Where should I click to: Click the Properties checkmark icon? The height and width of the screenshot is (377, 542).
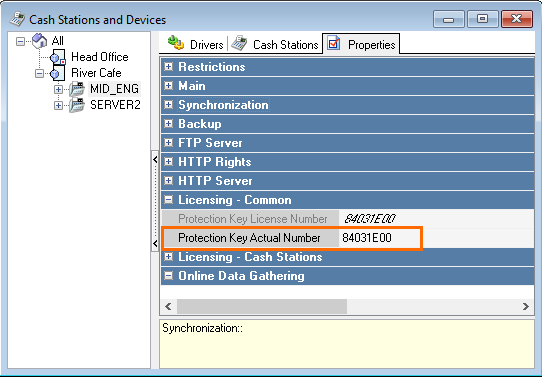click(334, 44)
